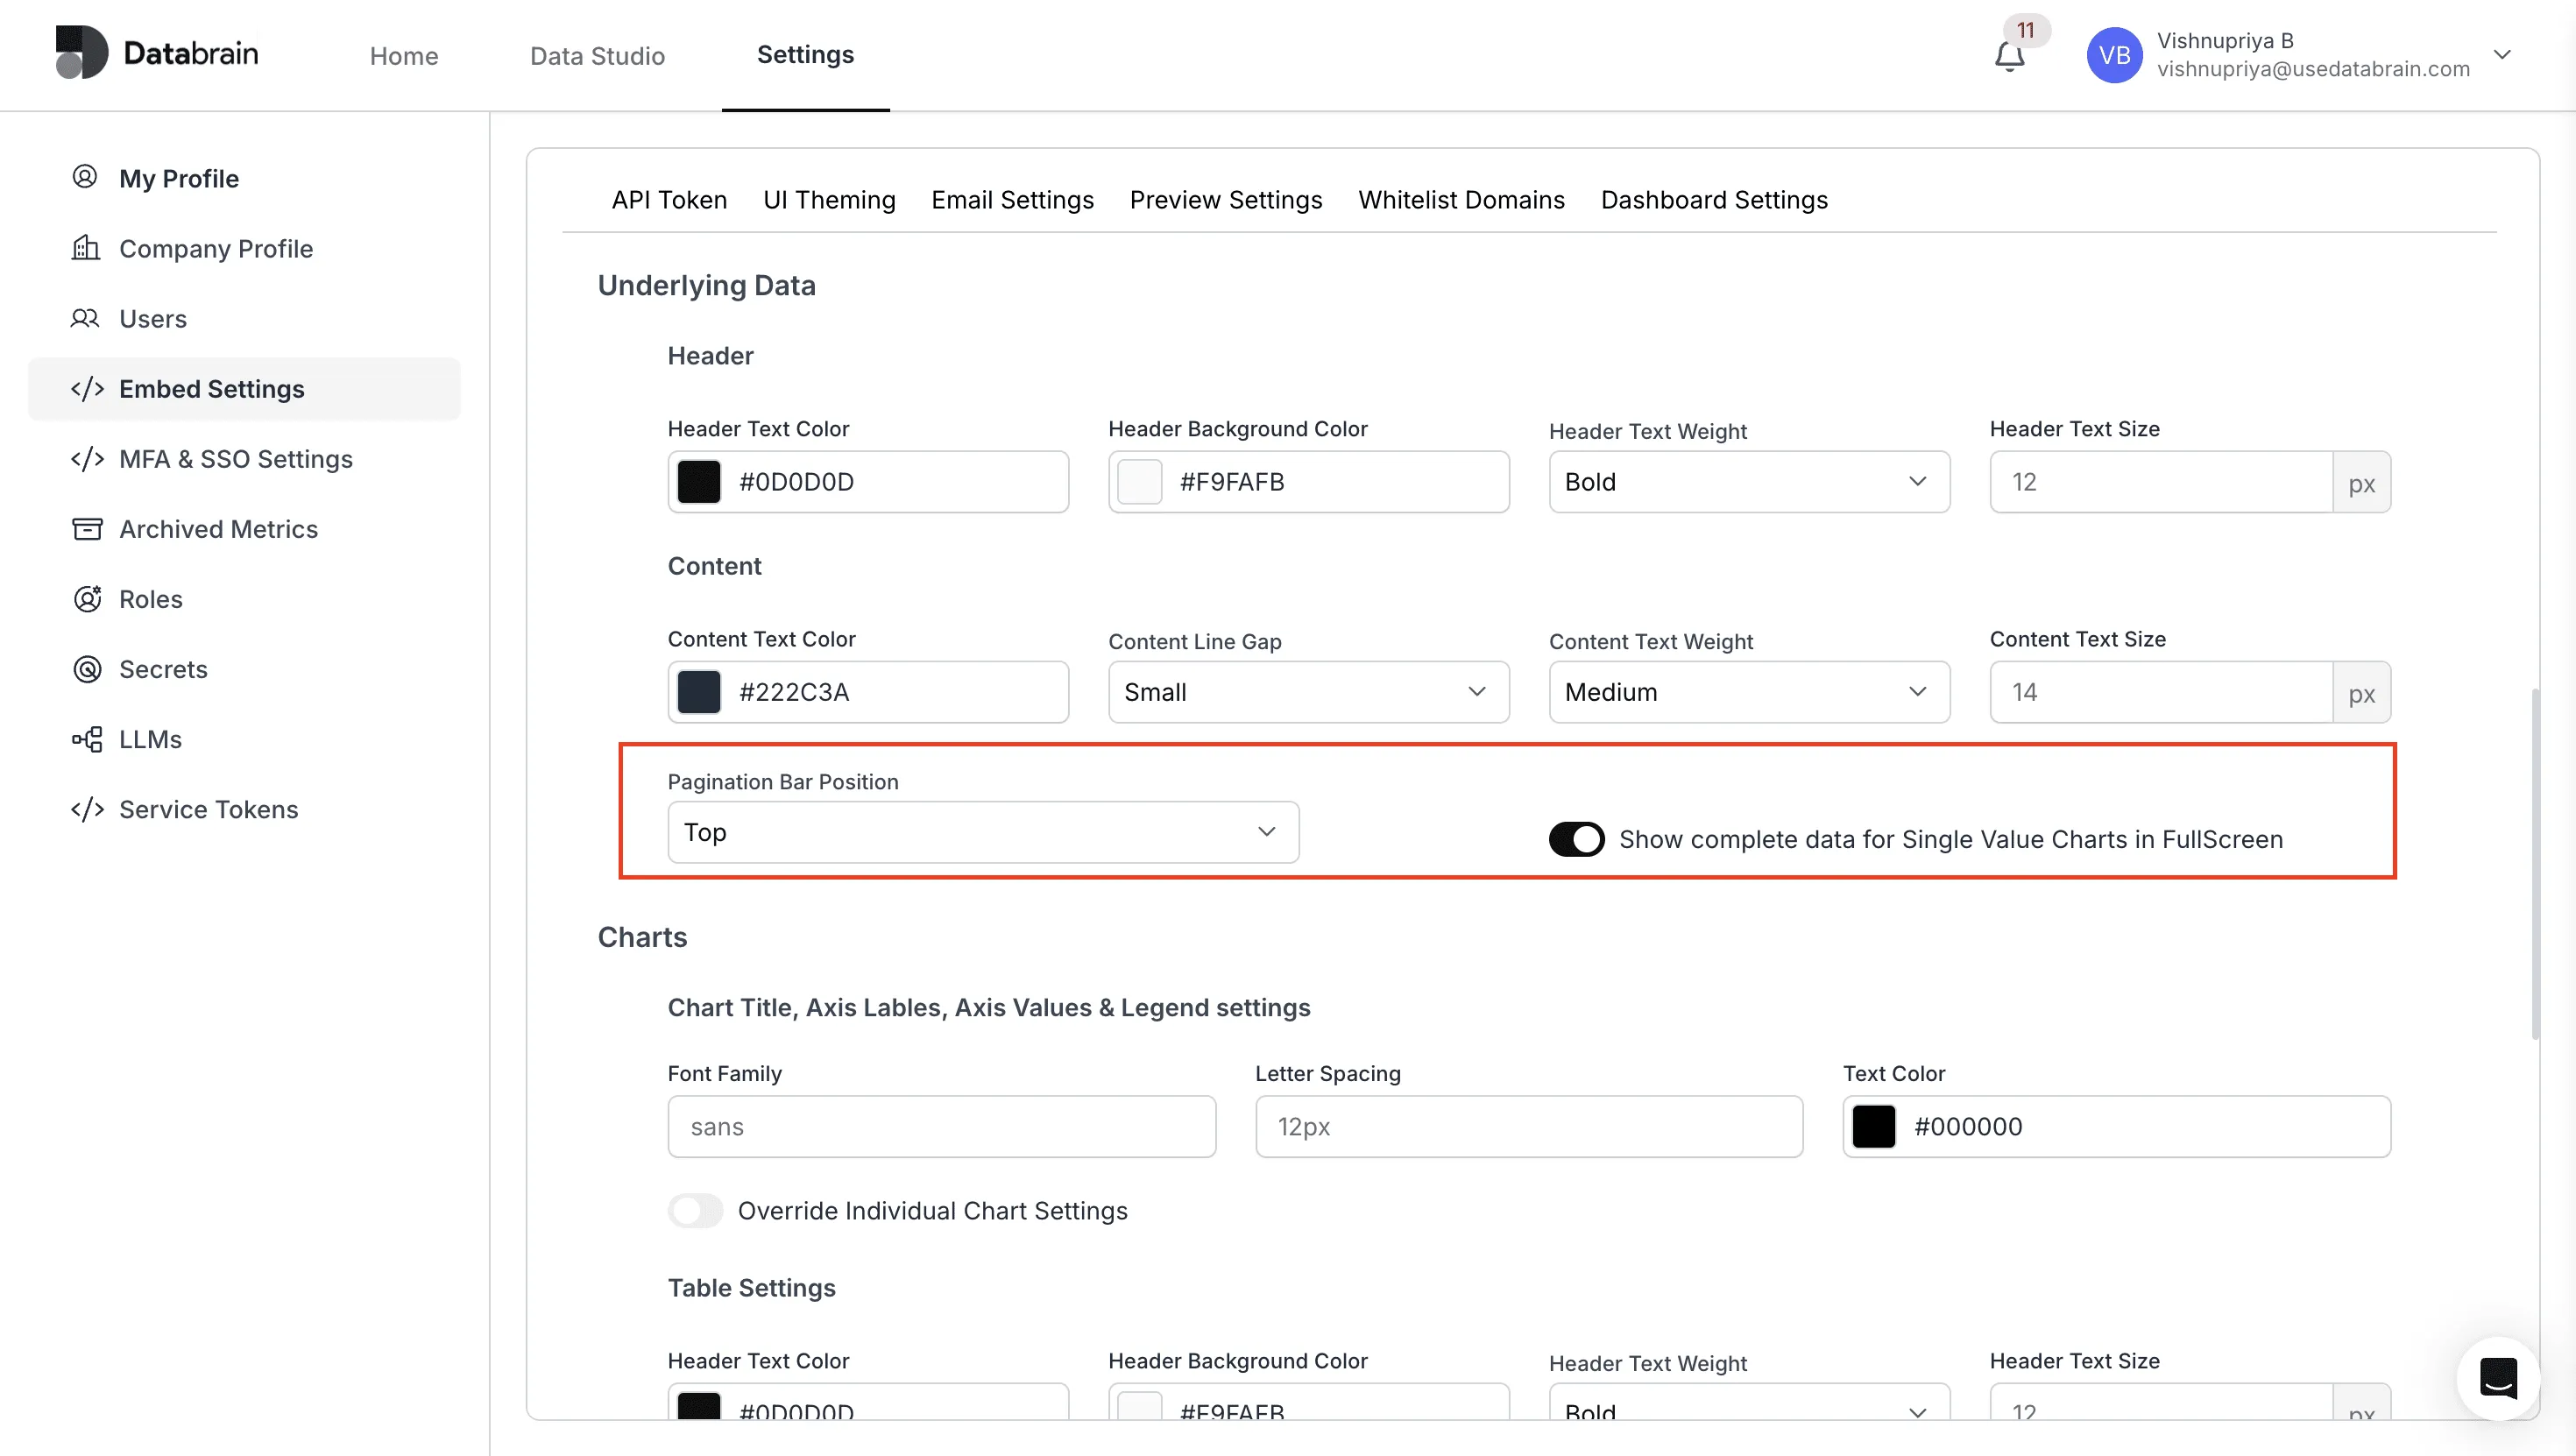This screenshot has height=1456, width=2576.
Task: Enable Override Individual Chart Settings toggle
Action: click(695, 1210)
